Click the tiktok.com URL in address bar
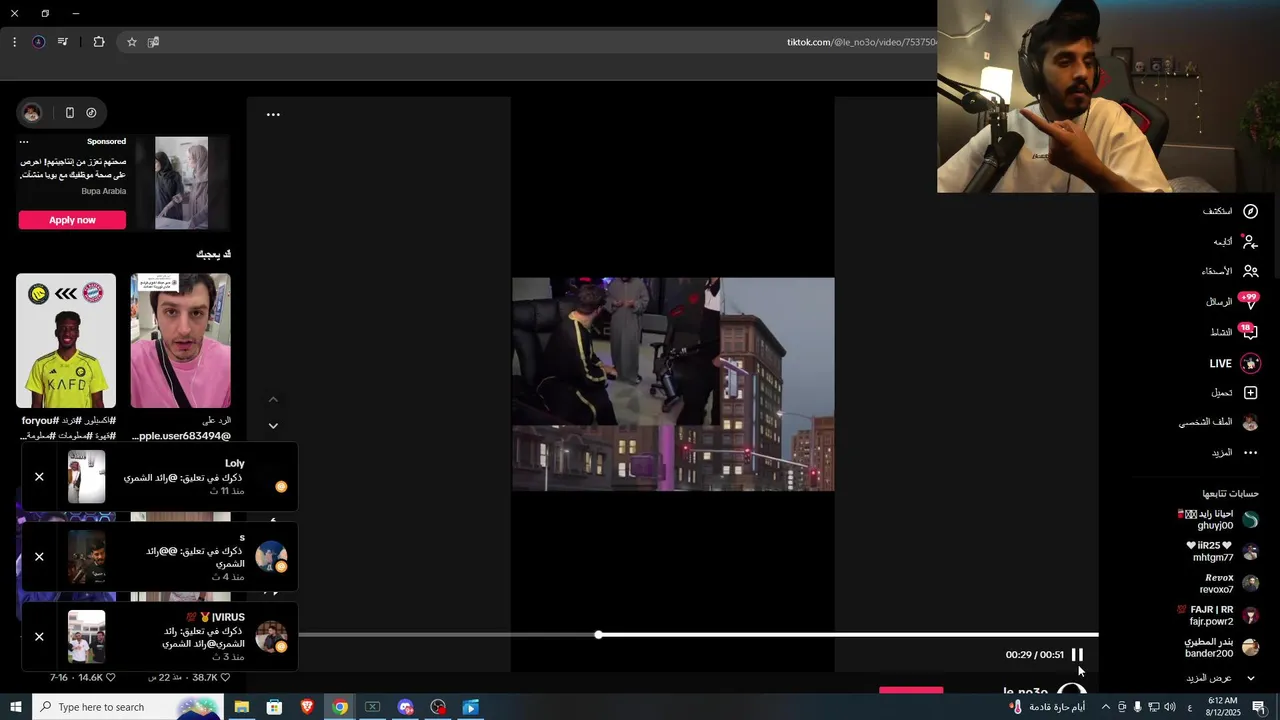The height and width of the screenshot is (720, 1280). click(x=861, y=42)
